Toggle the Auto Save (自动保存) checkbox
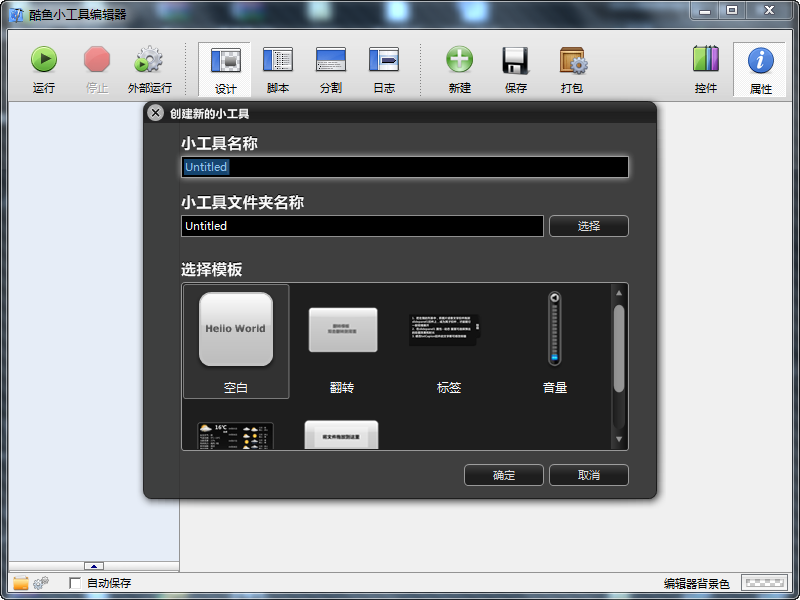 coord(75,583)
